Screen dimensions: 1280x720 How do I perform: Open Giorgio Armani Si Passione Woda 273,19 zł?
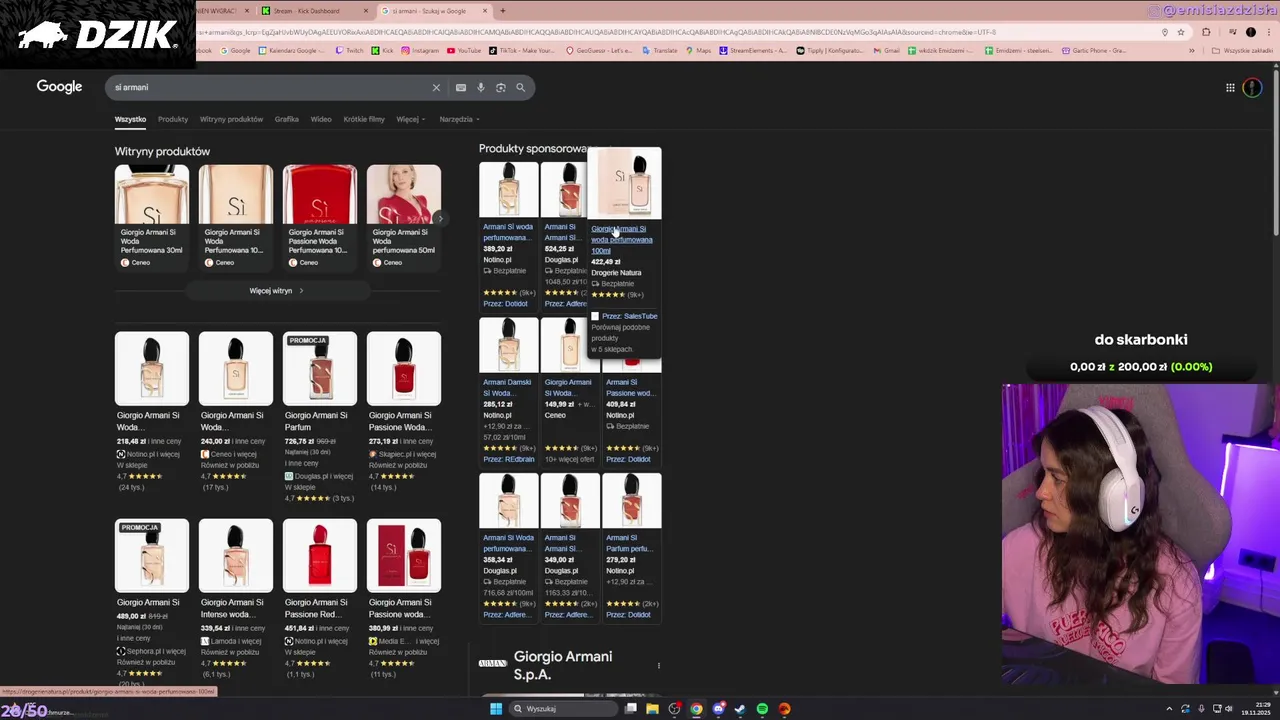click(404, 412)
